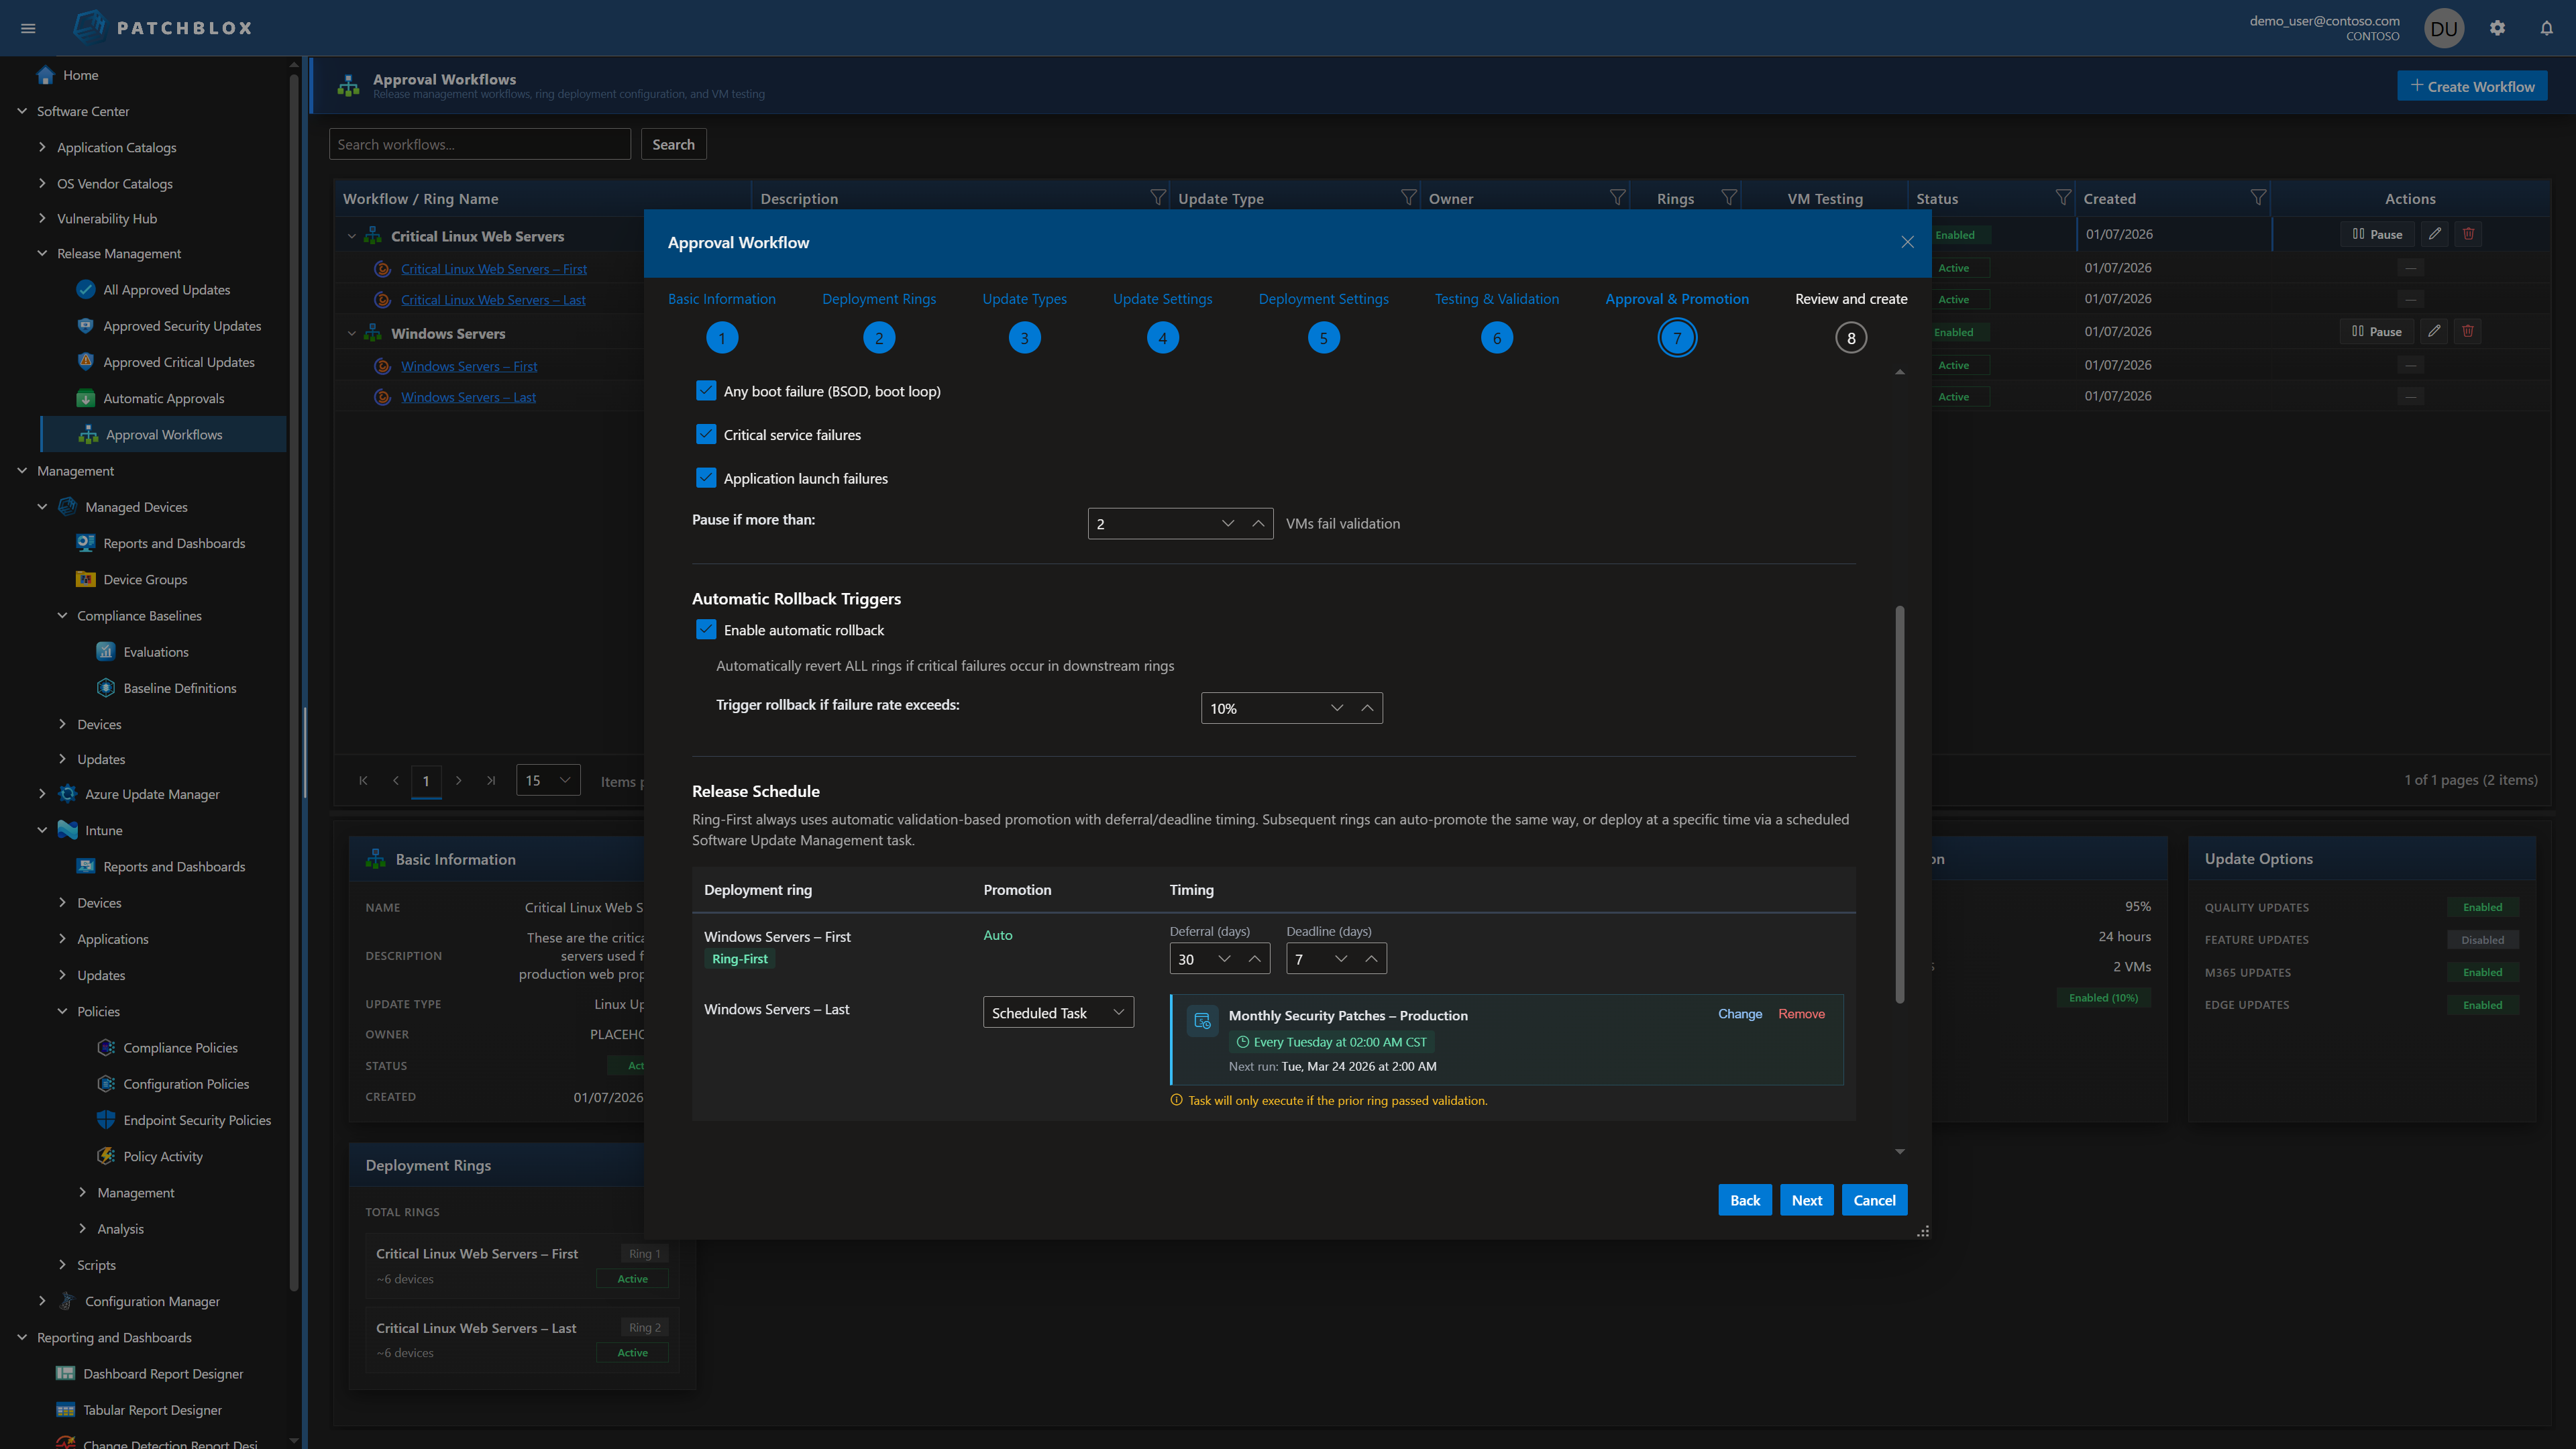Toggle the hamburger navigation menu
The height and width of the screenshot is (1449, 2576).
(x=28, y=28)
